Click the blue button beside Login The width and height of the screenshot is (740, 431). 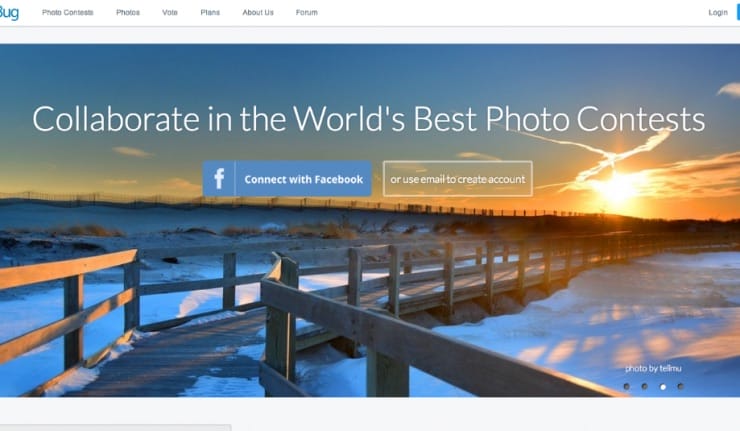pyautogui.click(x=738, y=12)
